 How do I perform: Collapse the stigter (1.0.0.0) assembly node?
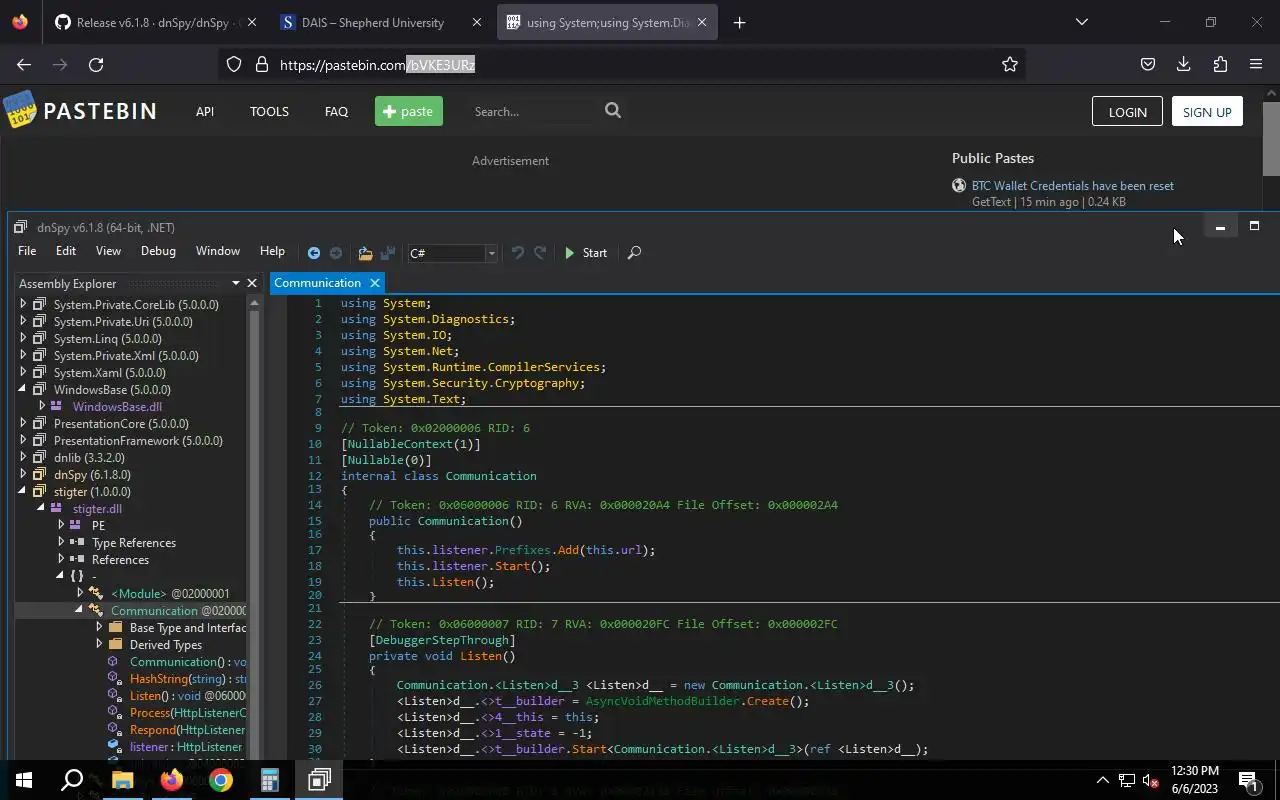(x=23, y=491)
